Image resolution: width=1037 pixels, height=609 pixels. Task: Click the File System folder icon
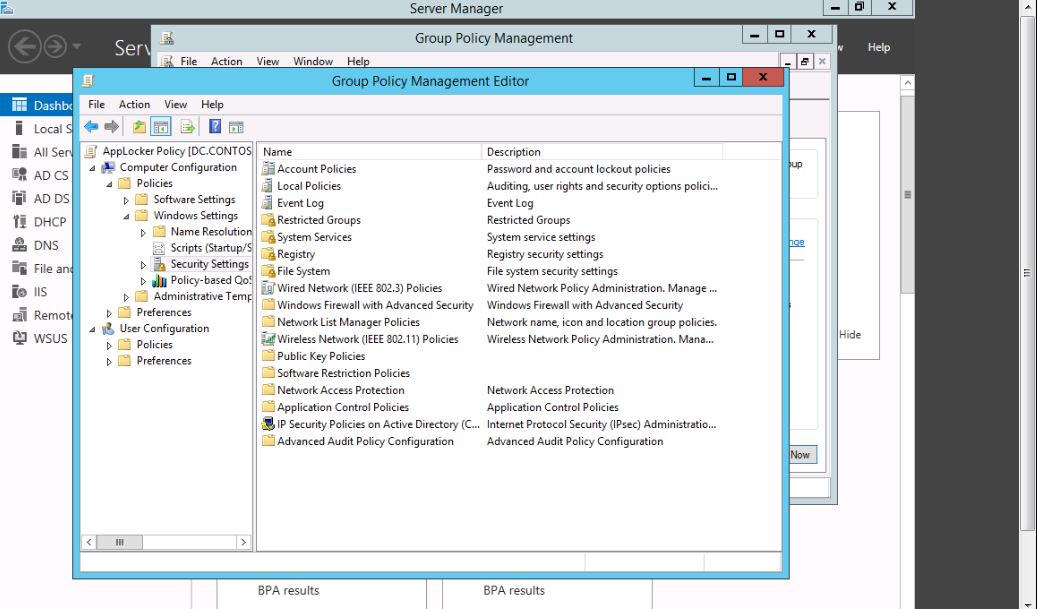[268, 271]
